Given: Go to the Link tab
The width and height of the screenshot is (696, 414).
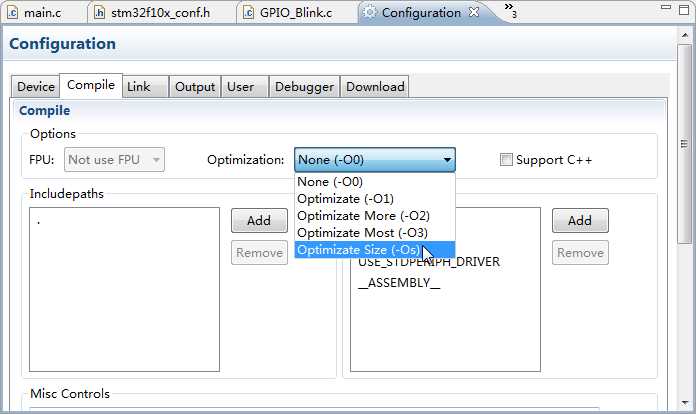Looking at the screenshot, I should (x=145, y=87).
